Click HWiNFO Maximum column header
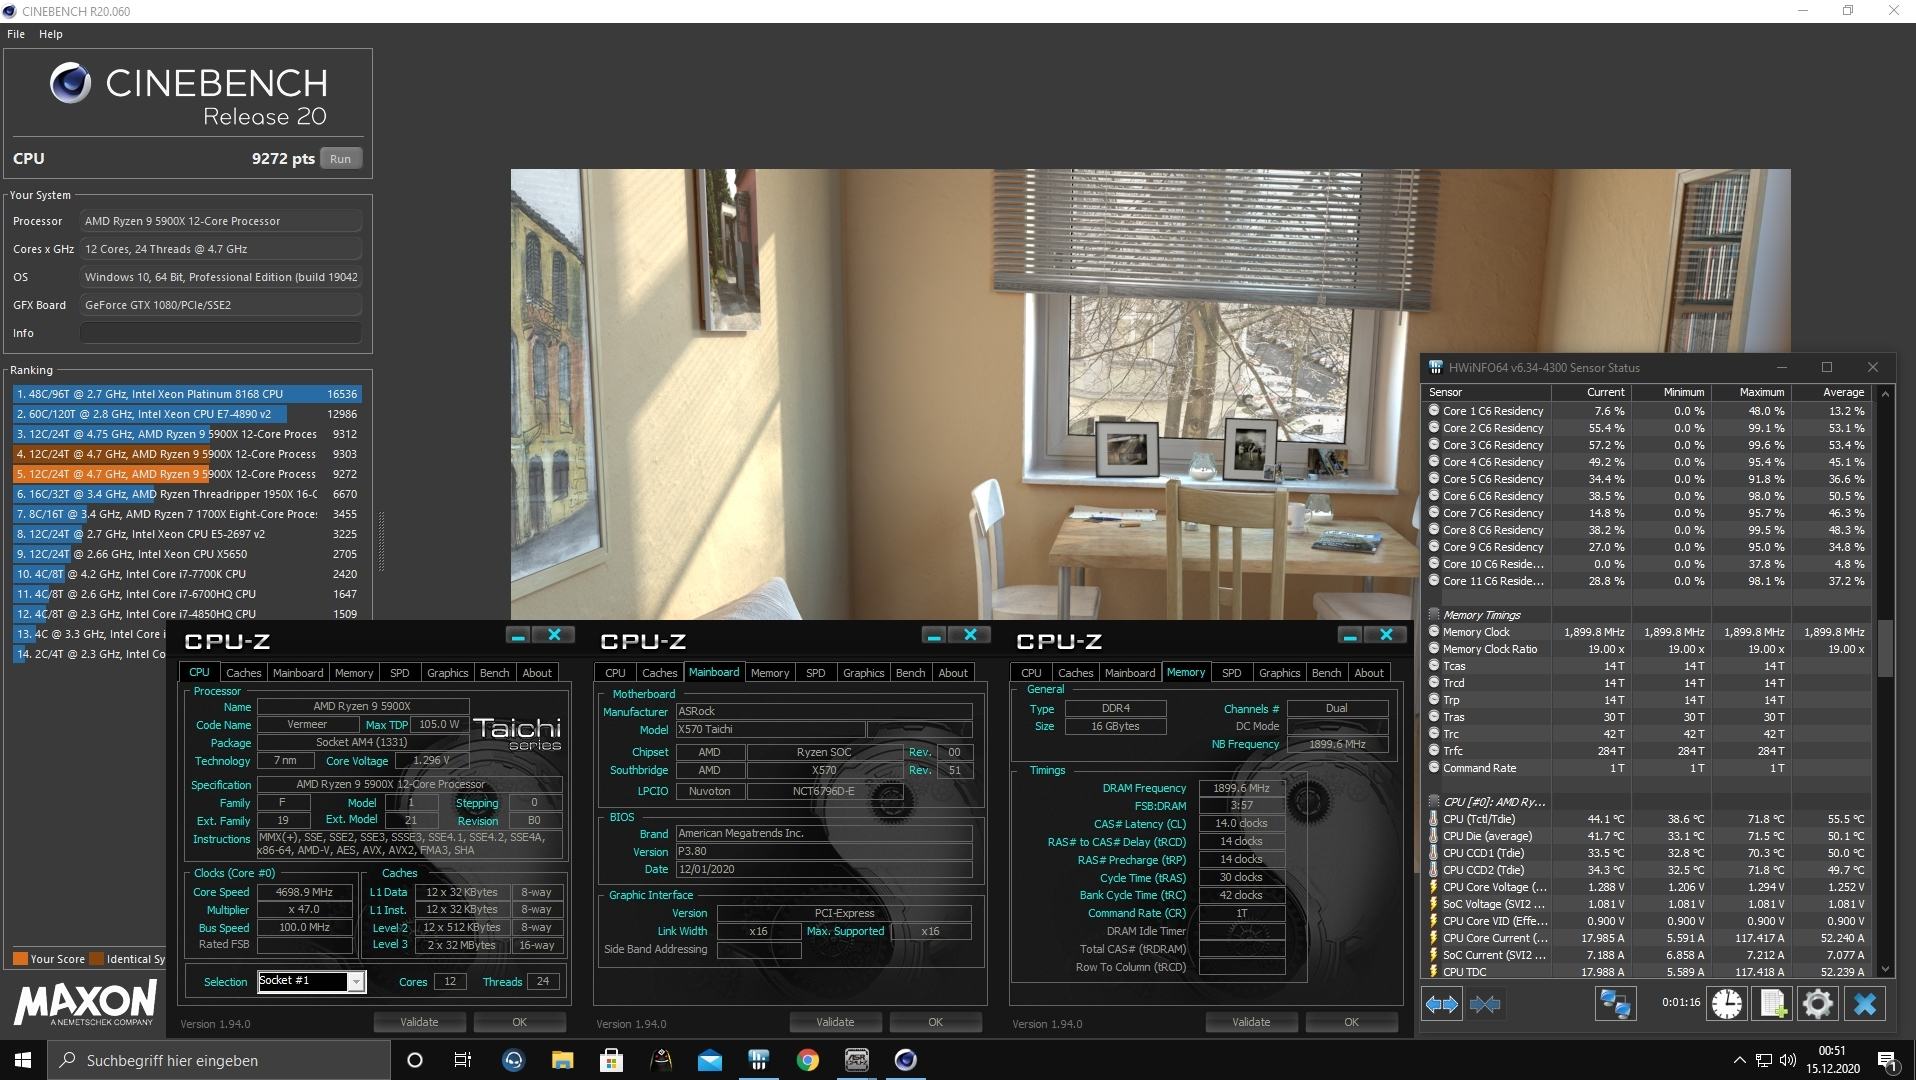 point(1750,392)
